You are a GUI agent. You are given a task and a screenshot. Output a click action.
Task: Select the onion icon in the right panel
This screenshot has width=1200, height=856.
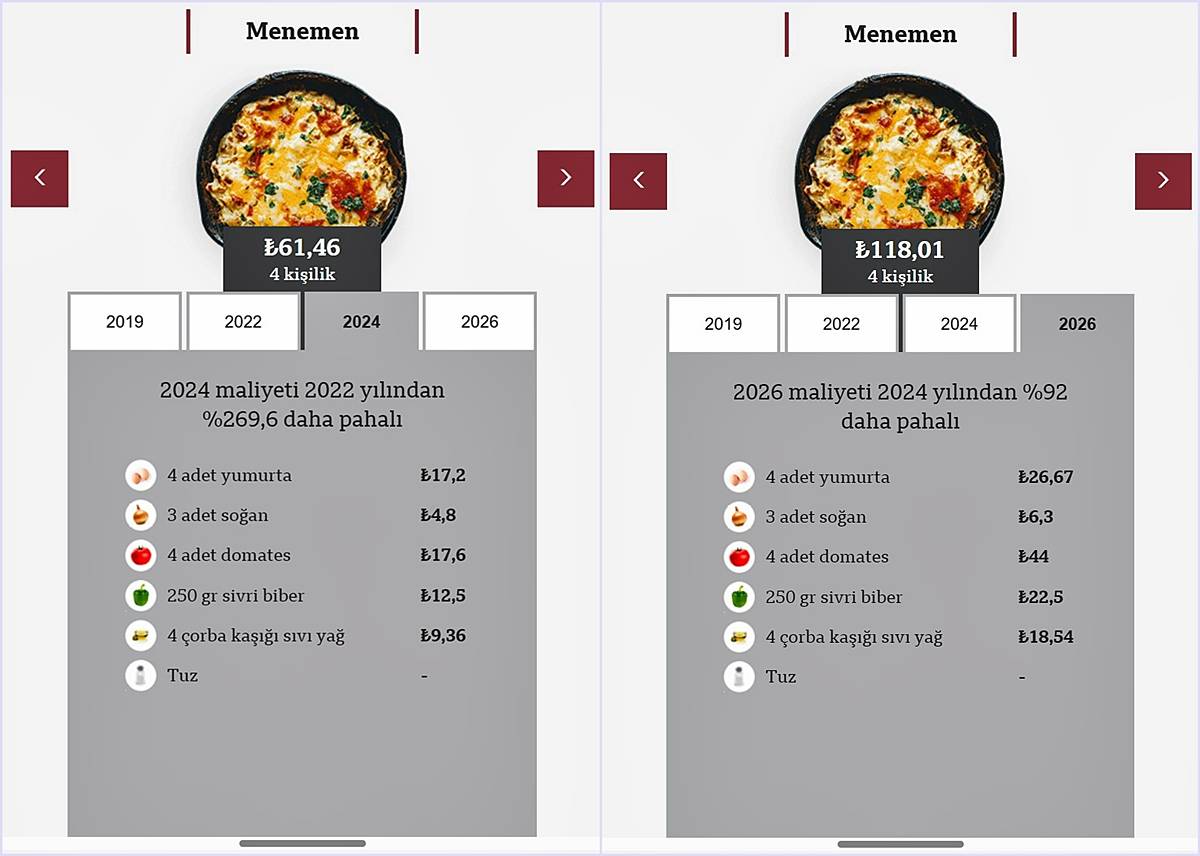point(739,517)
